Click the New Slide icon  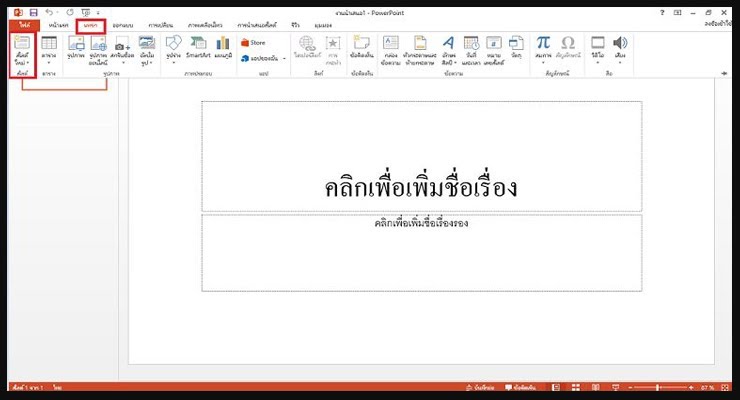point(22,51)
